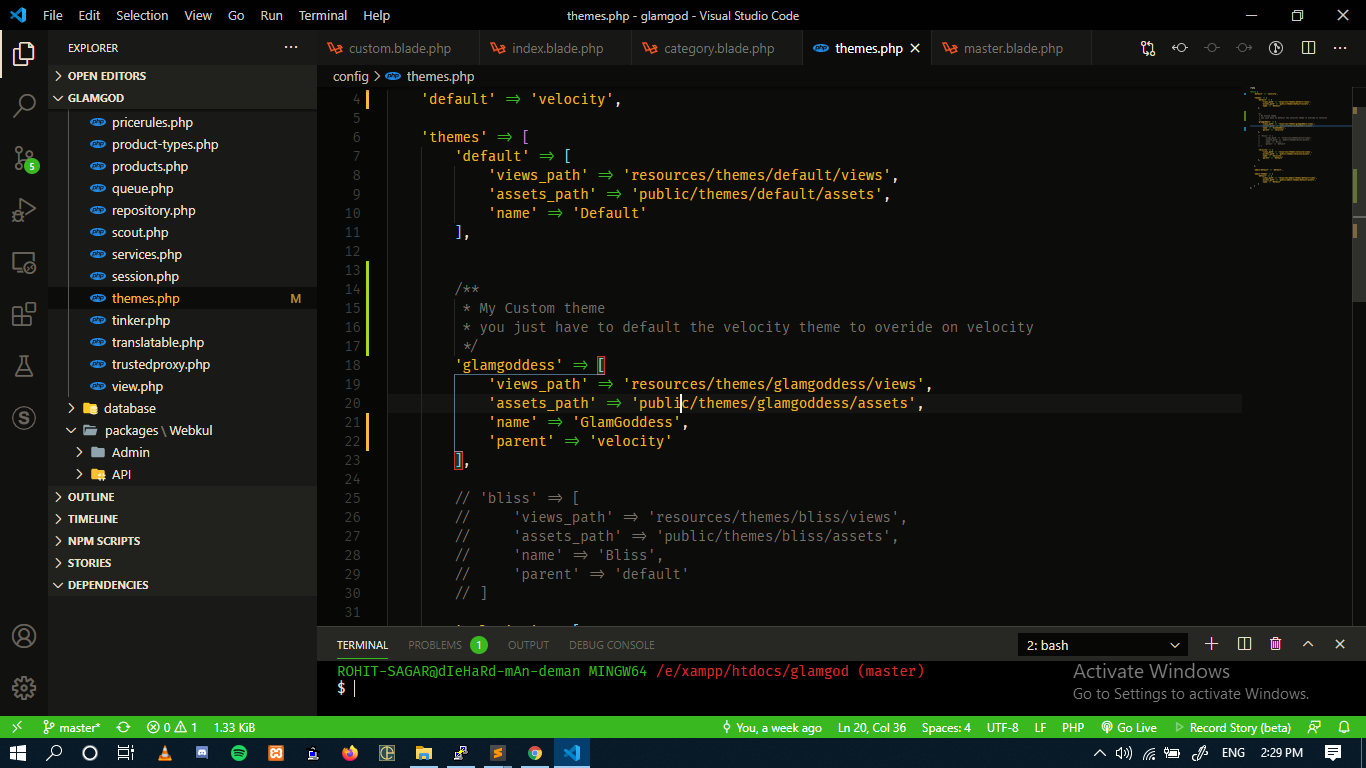The width and height of the screenshot is (1366, 768).
Task: Open the Remote Explorer view
Action: 24,263
